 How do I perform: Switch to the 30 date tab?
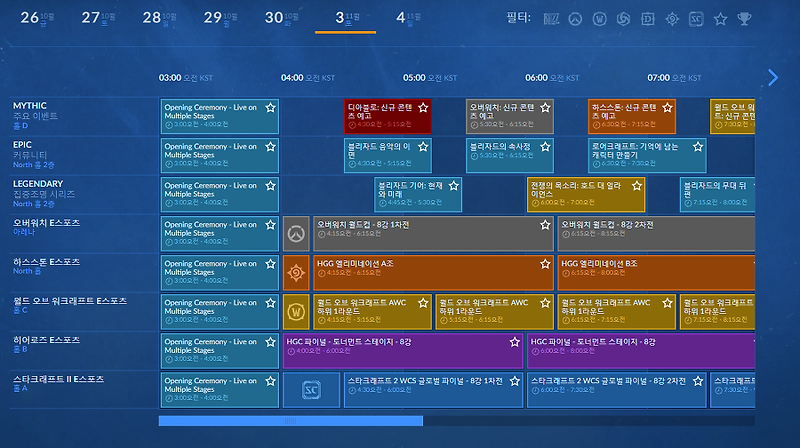tap(281, 18)
